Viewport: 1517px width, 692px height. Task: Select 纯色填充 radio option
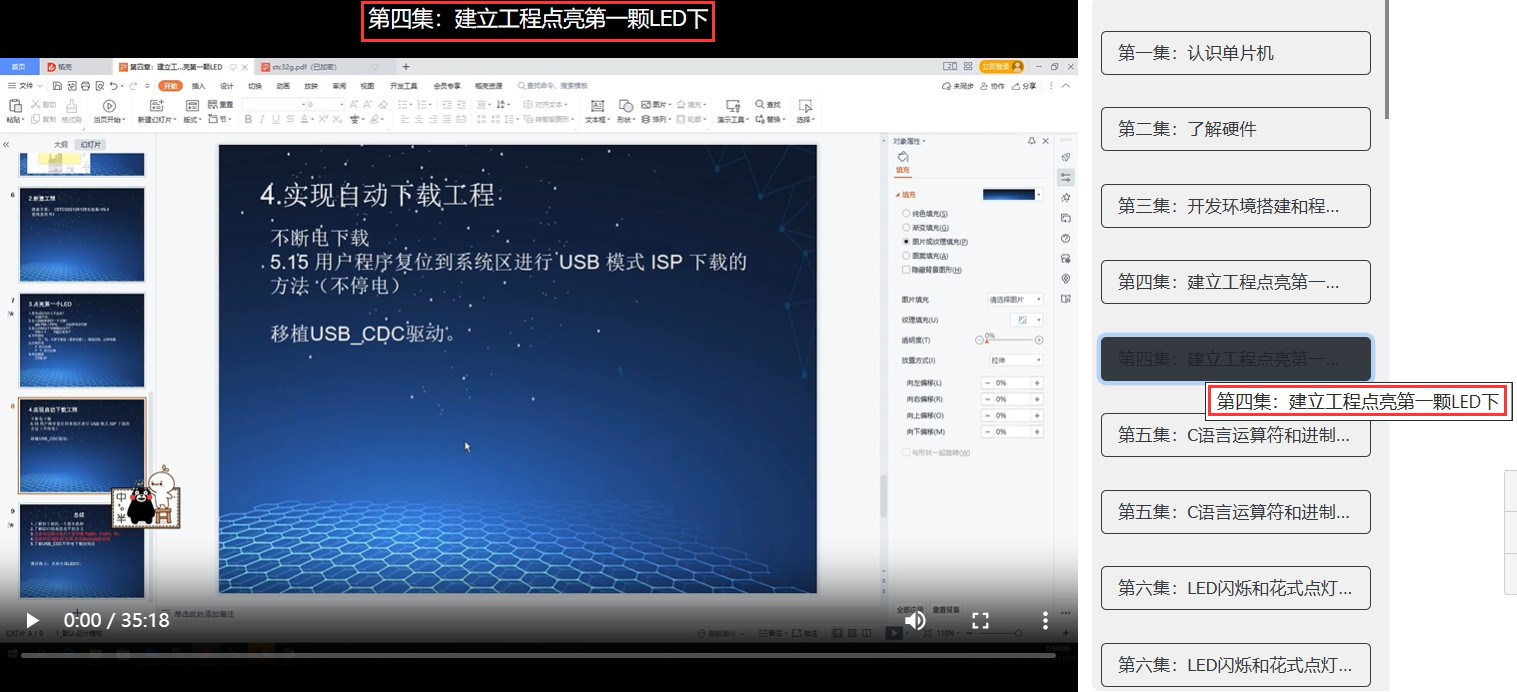click(906, 214)
